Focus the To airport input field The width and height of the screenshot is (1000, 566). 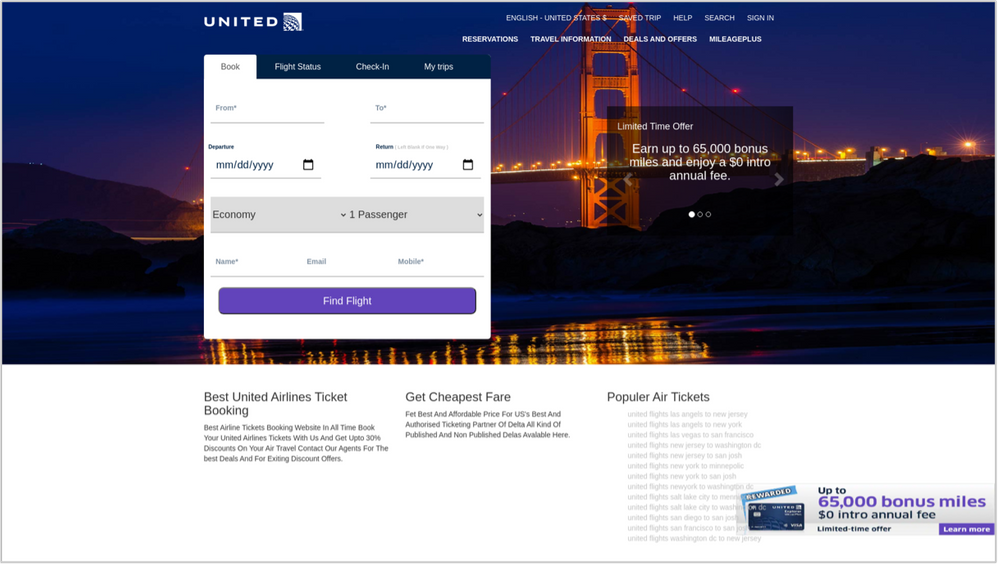click(427, 108)
